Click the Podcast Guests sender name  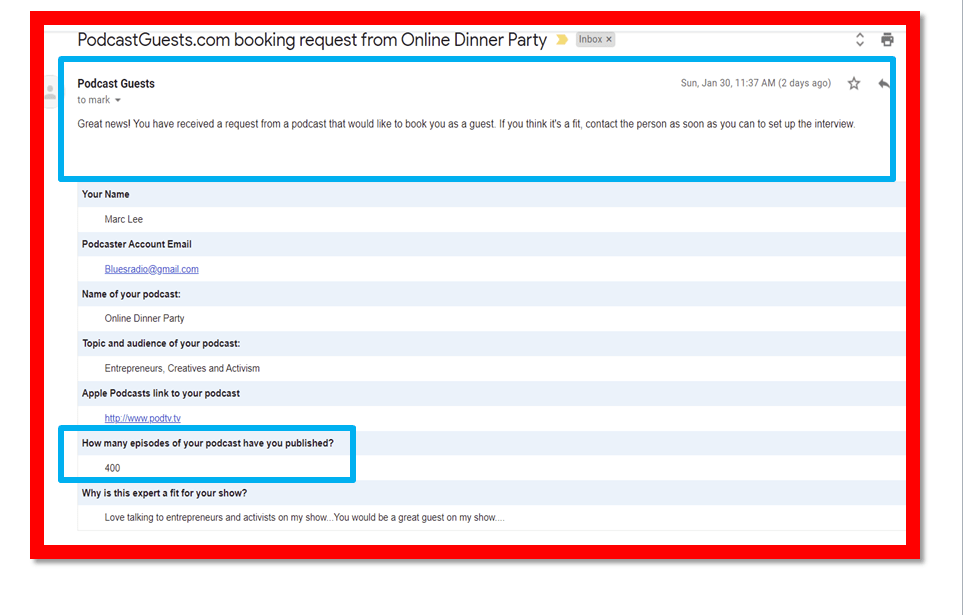(x=116, y=84)
